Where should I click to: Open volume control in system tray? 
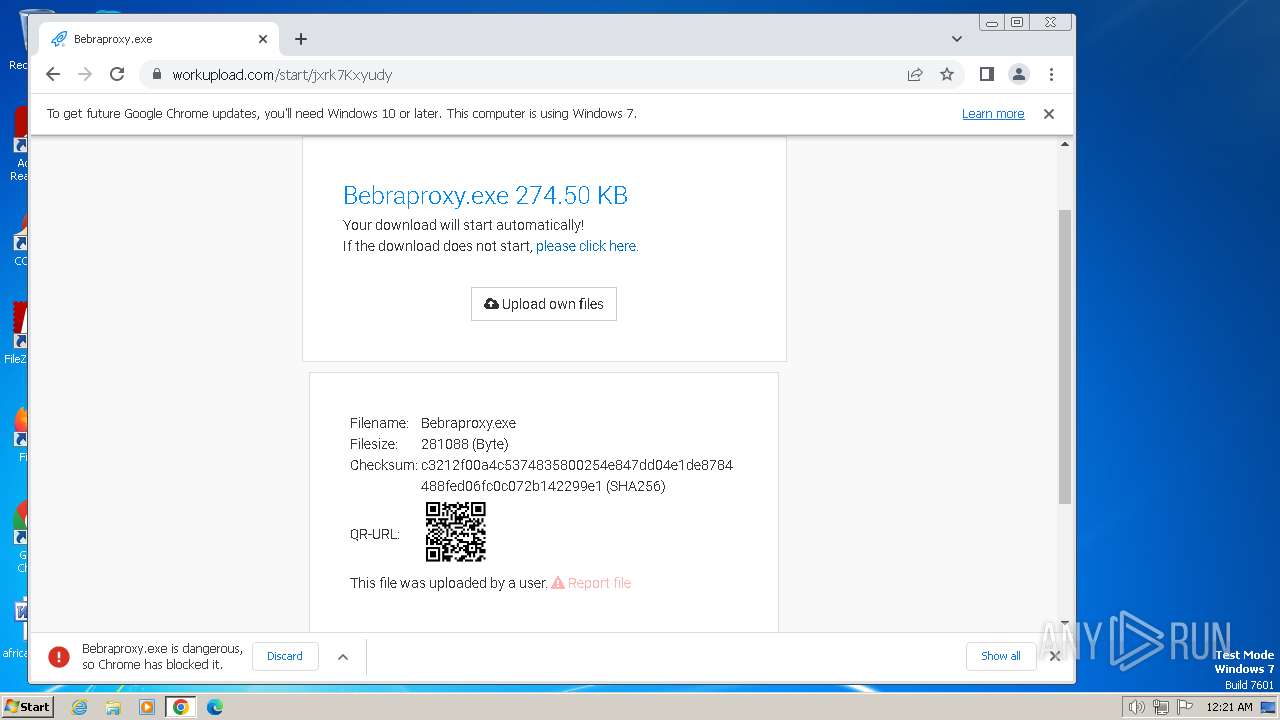coord(1137,707)
